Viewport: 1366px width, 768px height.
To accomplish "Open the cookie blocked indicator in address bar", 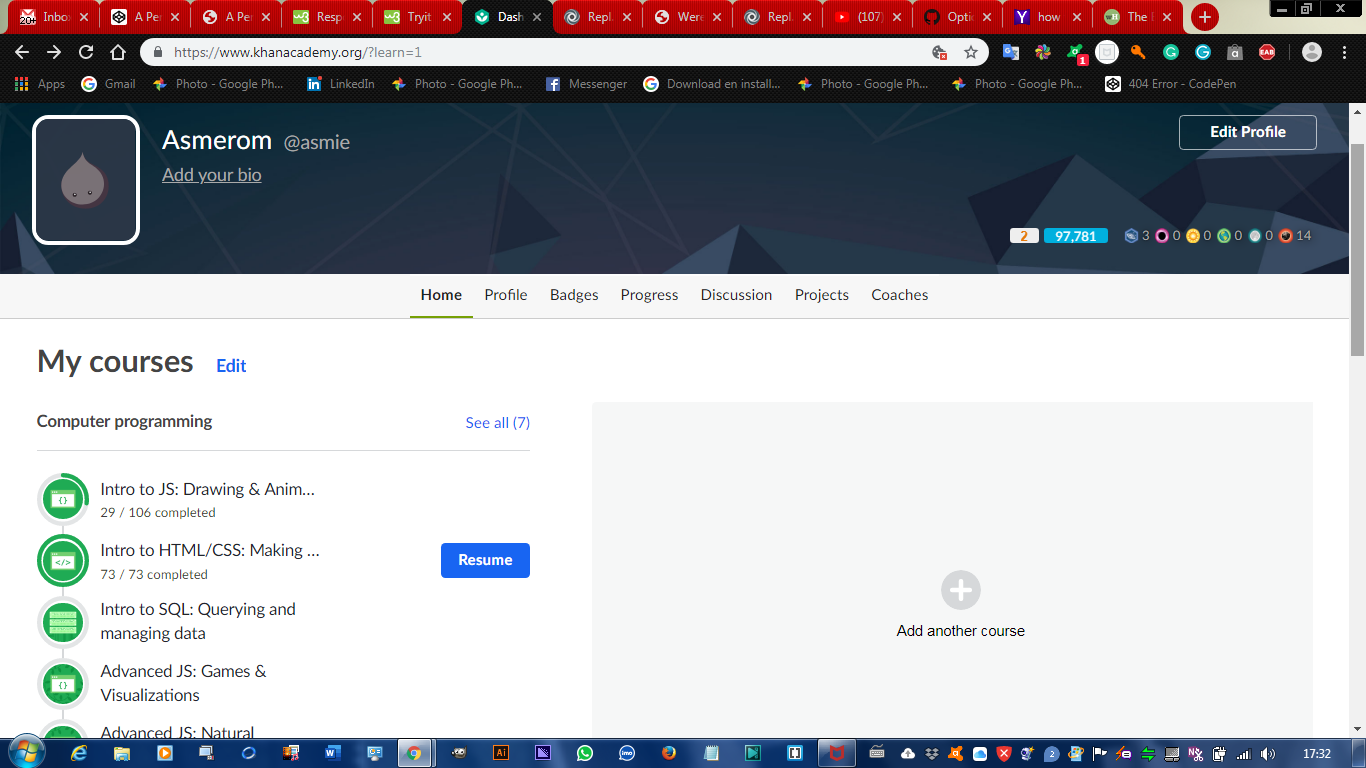I will (939, 52).
